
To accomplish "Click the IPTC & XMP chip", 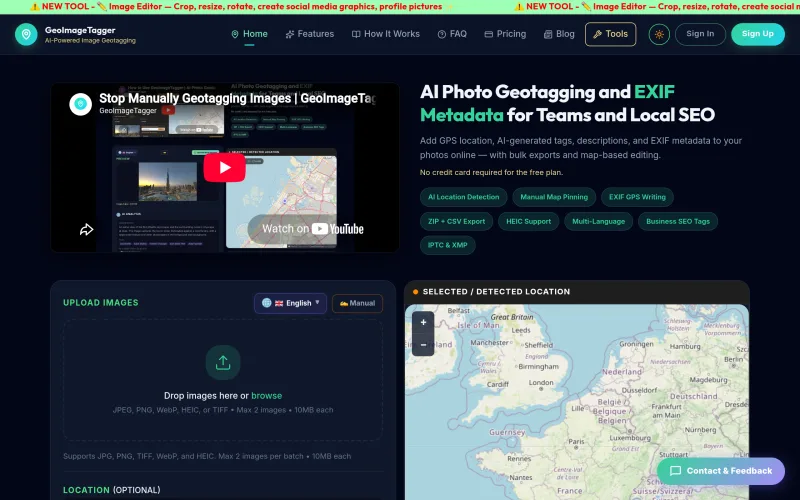I will [447, 245].
